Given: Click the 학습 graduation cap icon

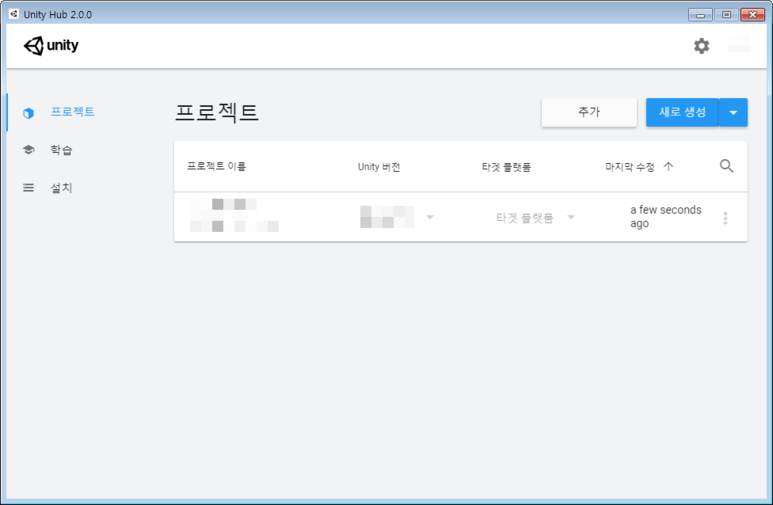Looking at the screenshot, I should click(29, 149).
